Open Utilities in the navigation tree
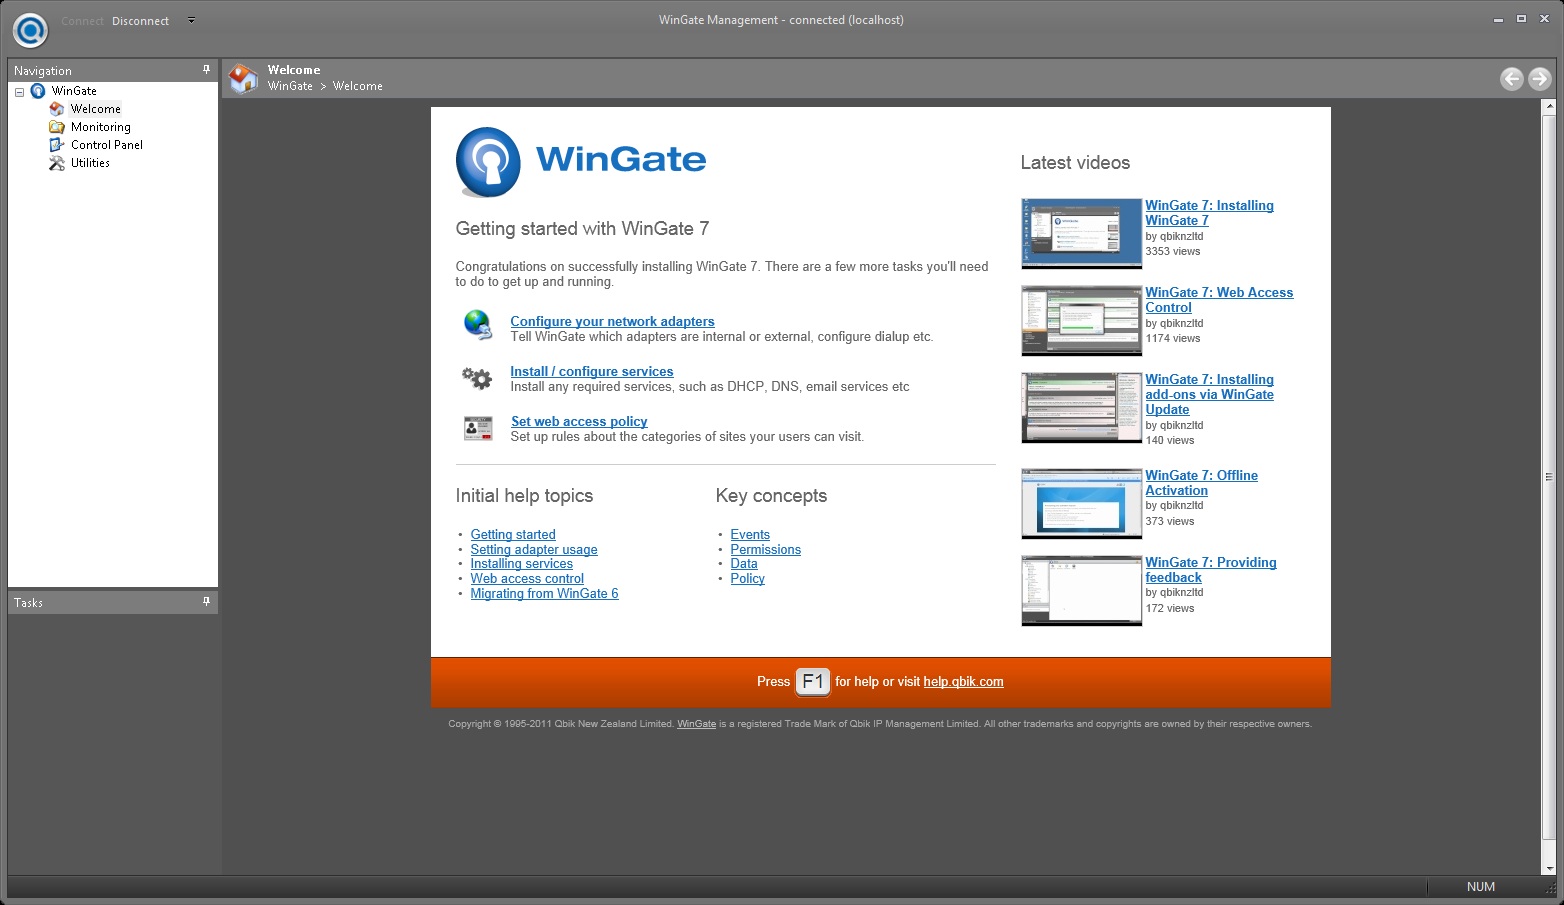1564x905 pixels. click(90, 163)
